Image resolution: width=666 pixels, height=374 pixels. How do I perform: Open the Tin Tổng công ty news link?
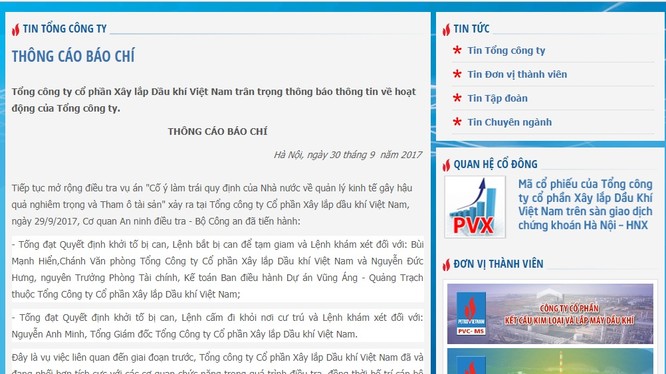pyautogui.click(x=506, y=51)
